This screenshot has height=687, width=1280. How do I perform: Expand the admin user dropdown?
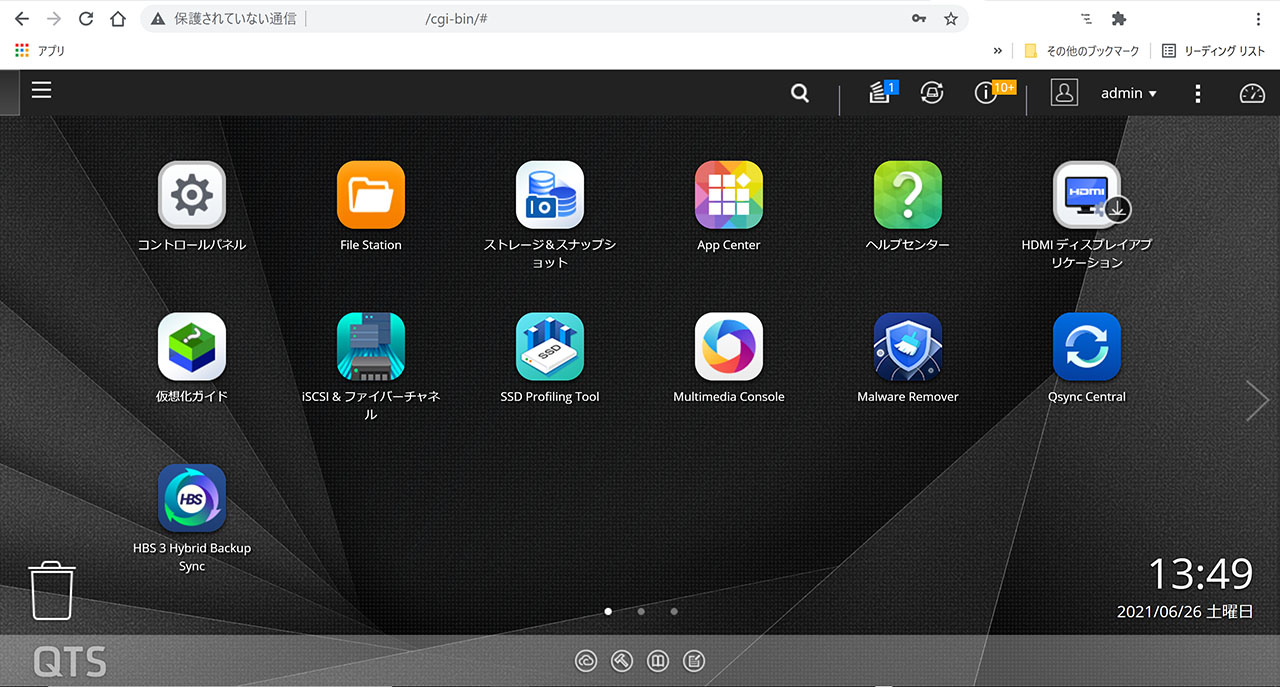click(1128, 93)
